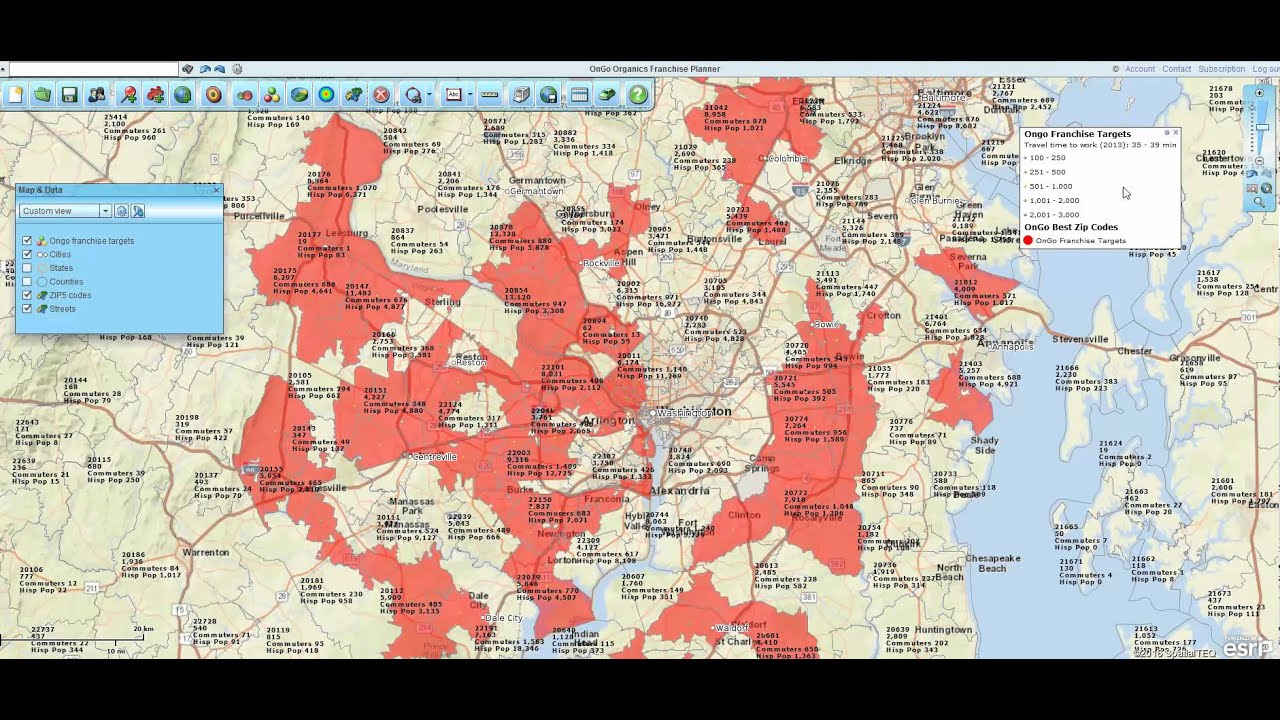The height and width of the screenshot is (720, 1280).
Task: Enable the Counties layer checkbox
Action: click(x=27, y=282)
